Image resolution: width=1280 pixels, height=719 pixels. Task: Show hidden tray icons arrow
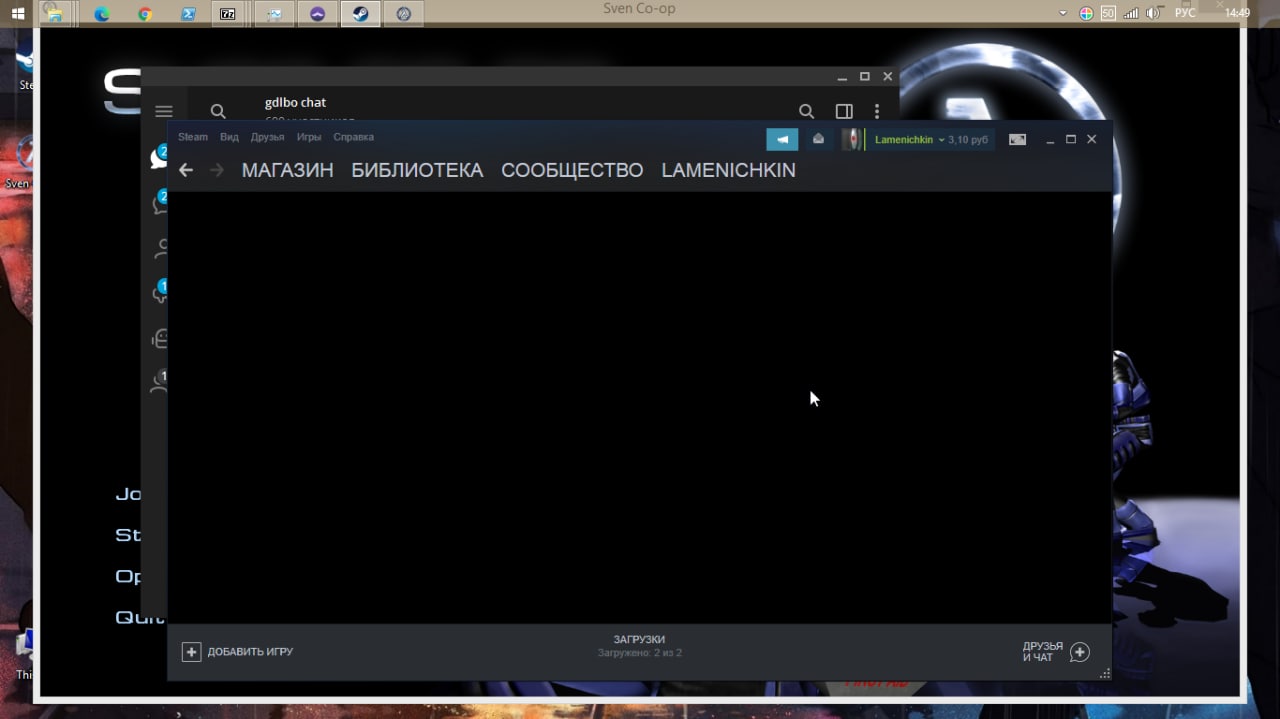(1063, 14)
